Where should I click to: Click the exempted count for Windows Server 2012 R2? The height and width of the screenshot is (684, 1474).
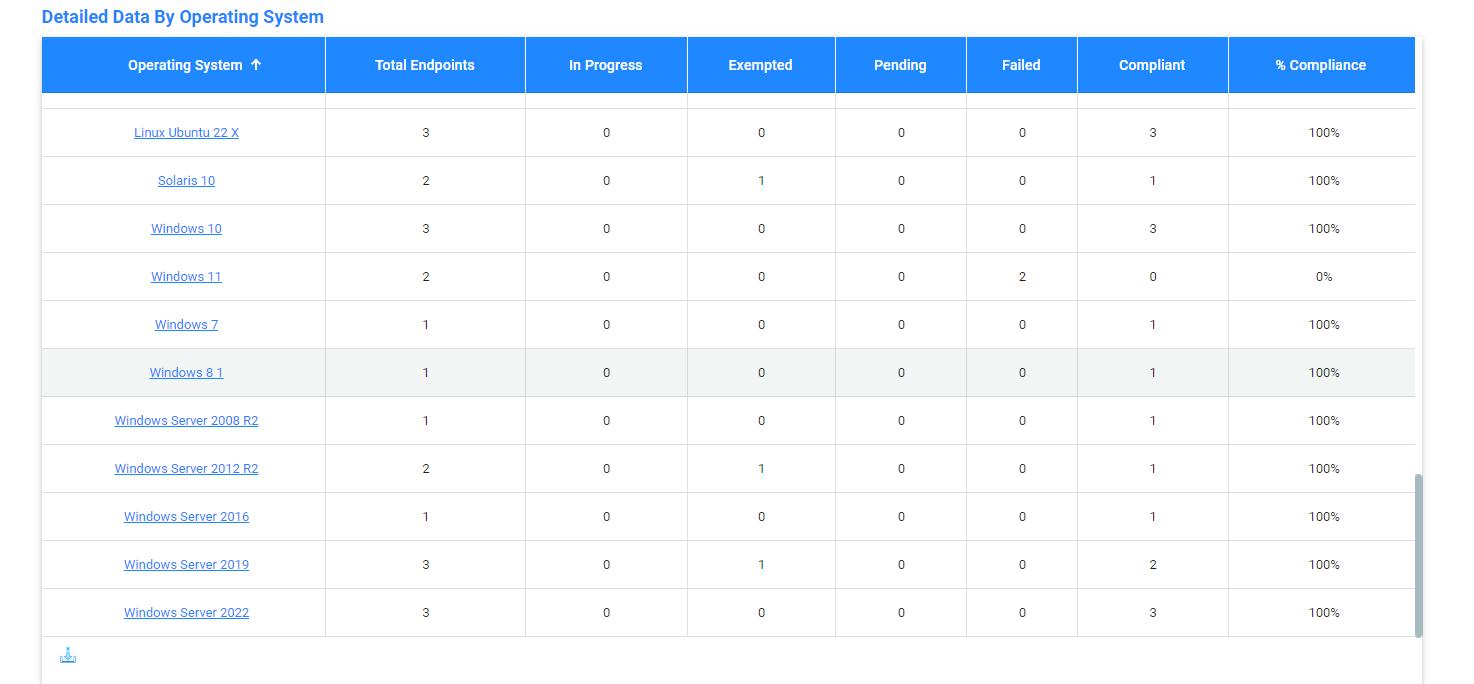760,468
